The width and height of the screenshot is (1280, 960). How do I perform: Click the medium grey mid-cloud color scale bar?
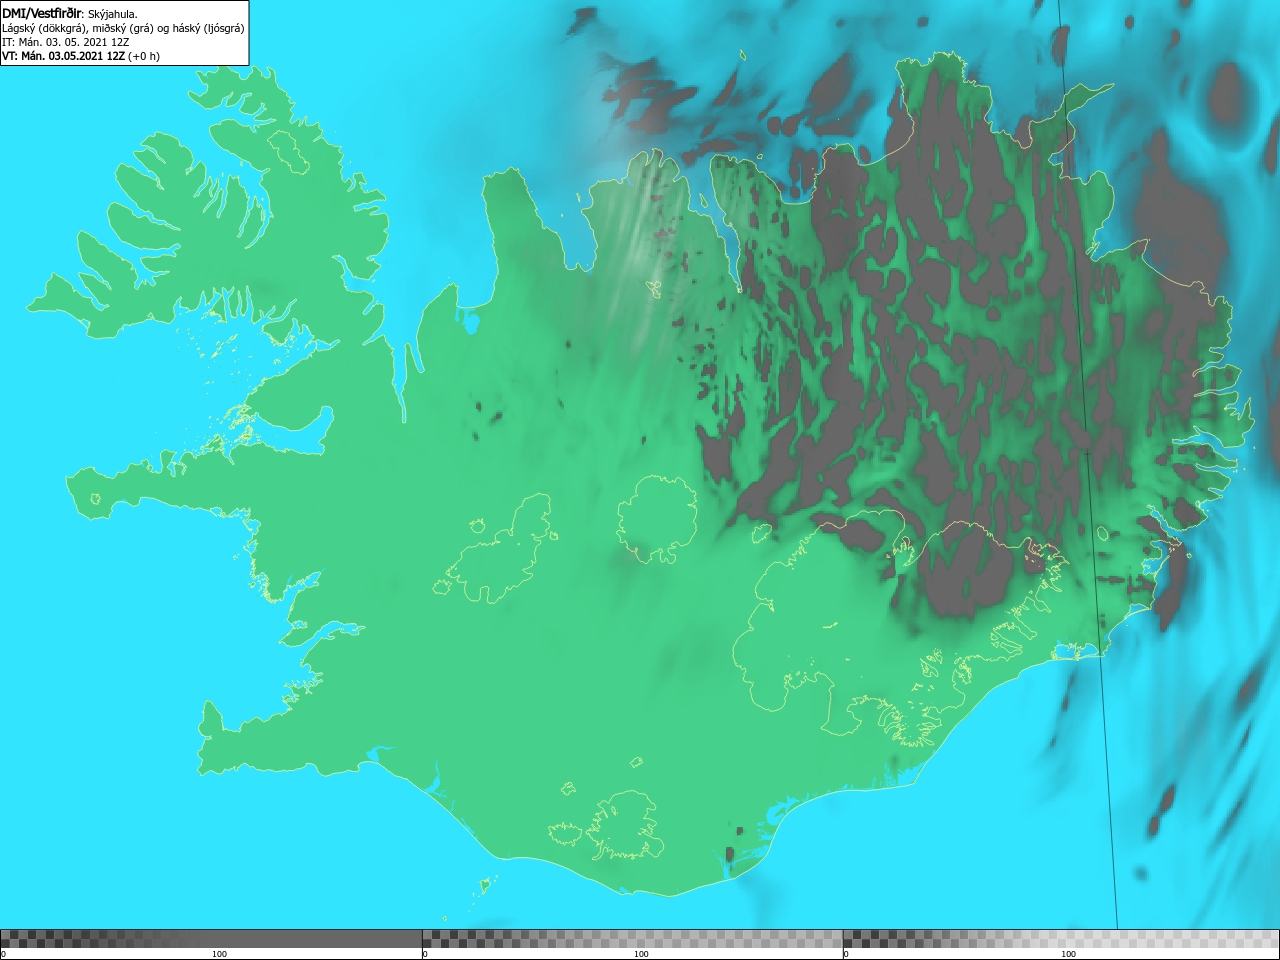632,939
